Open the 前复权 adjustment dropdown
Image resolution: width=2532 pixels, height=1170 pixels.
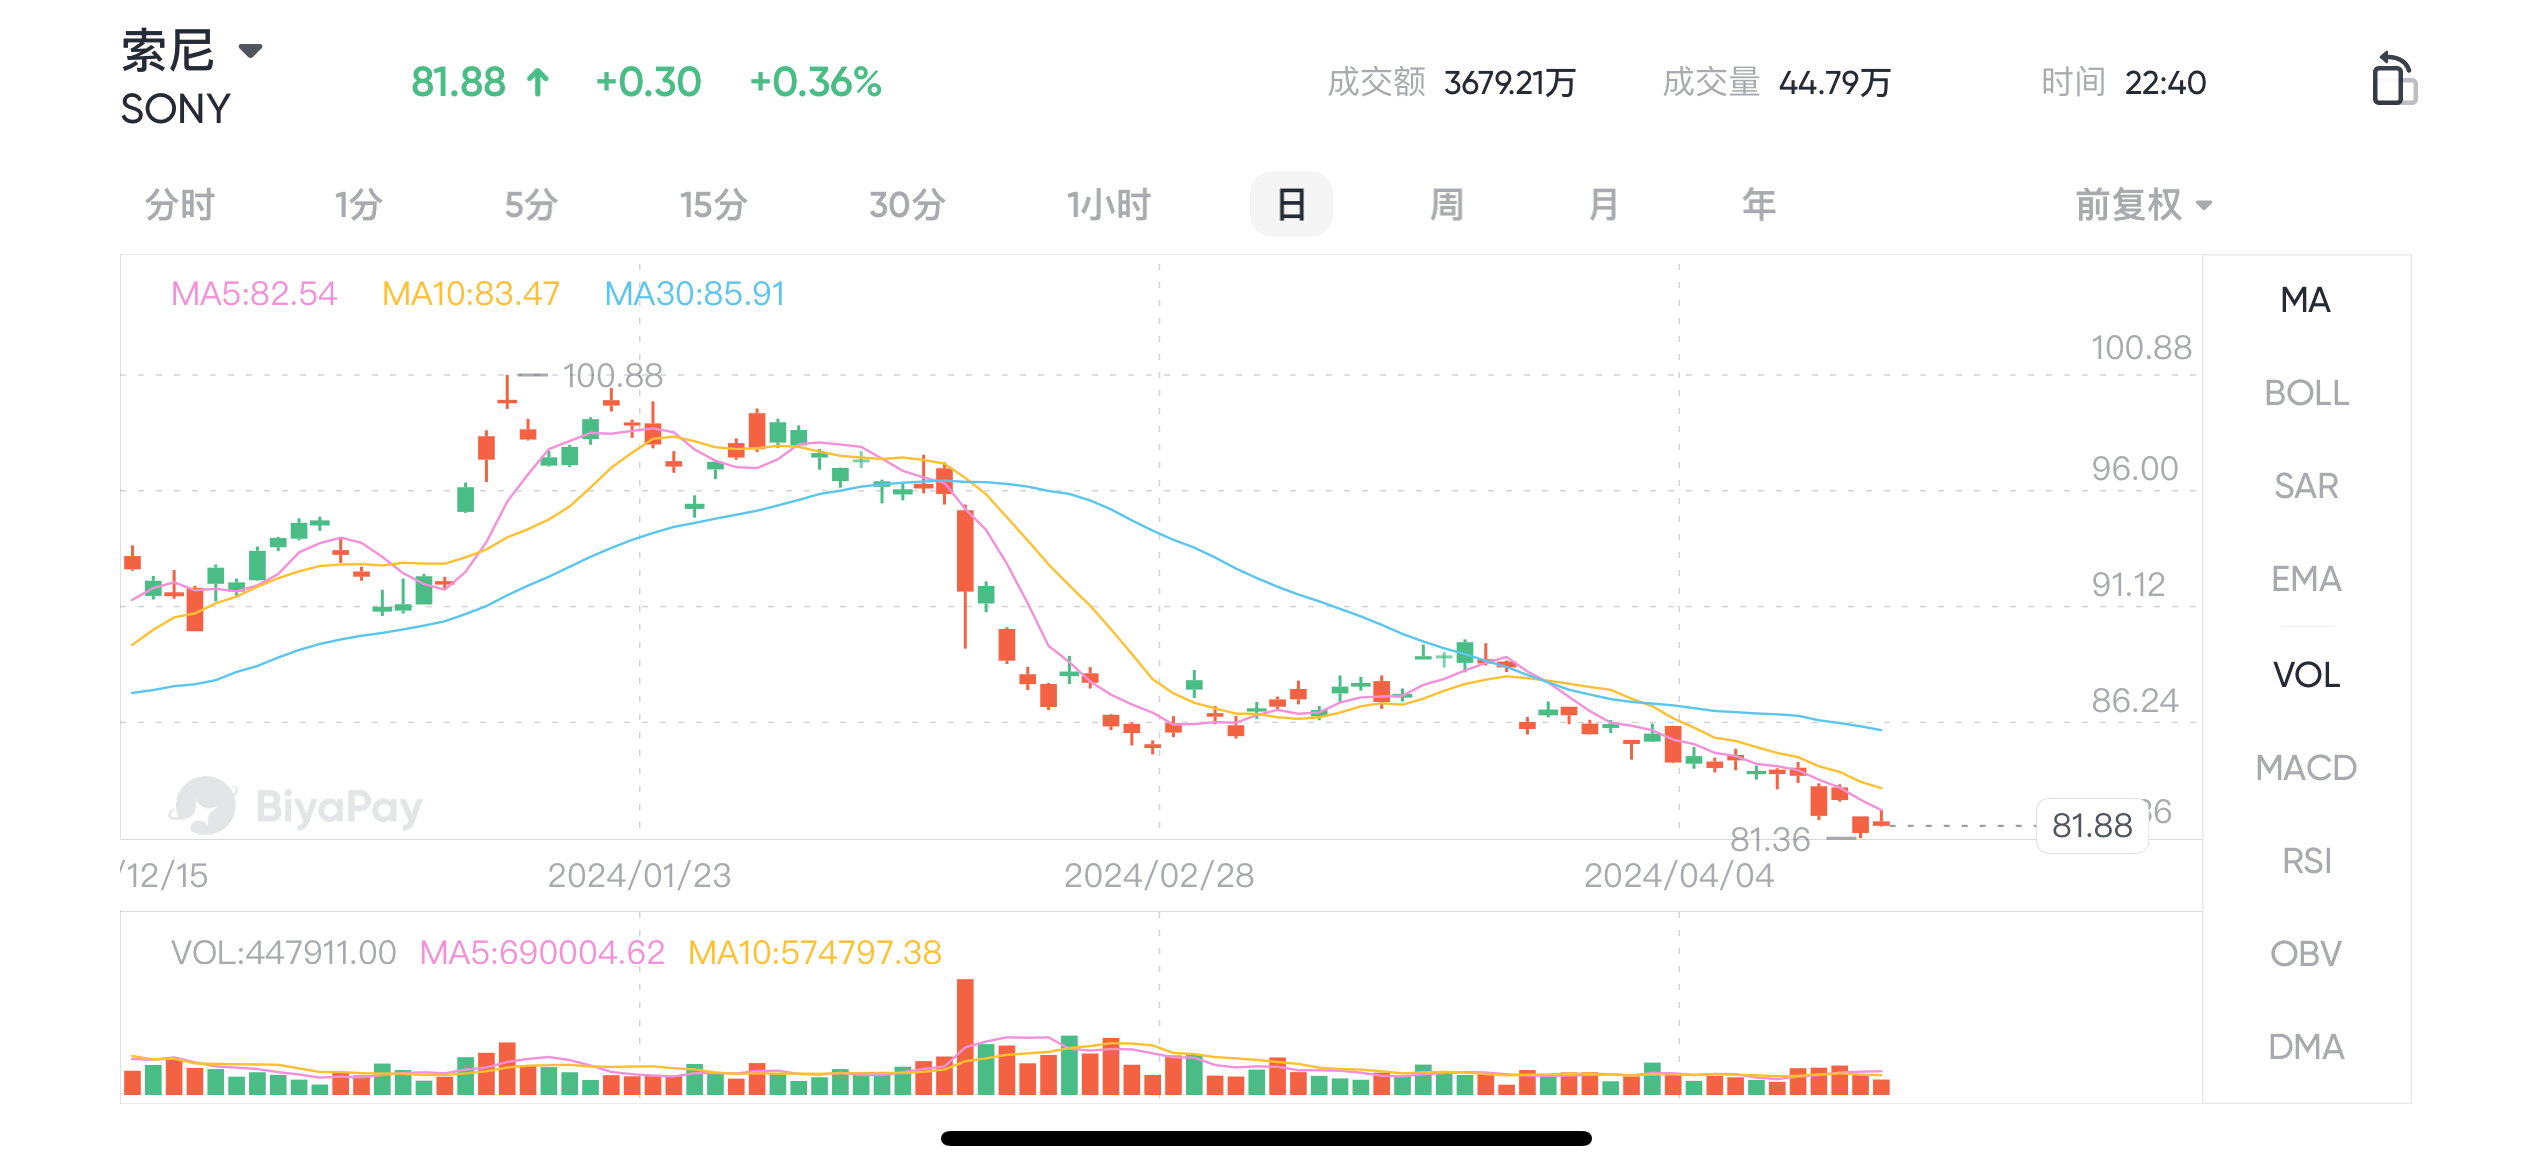(2143, 205)
